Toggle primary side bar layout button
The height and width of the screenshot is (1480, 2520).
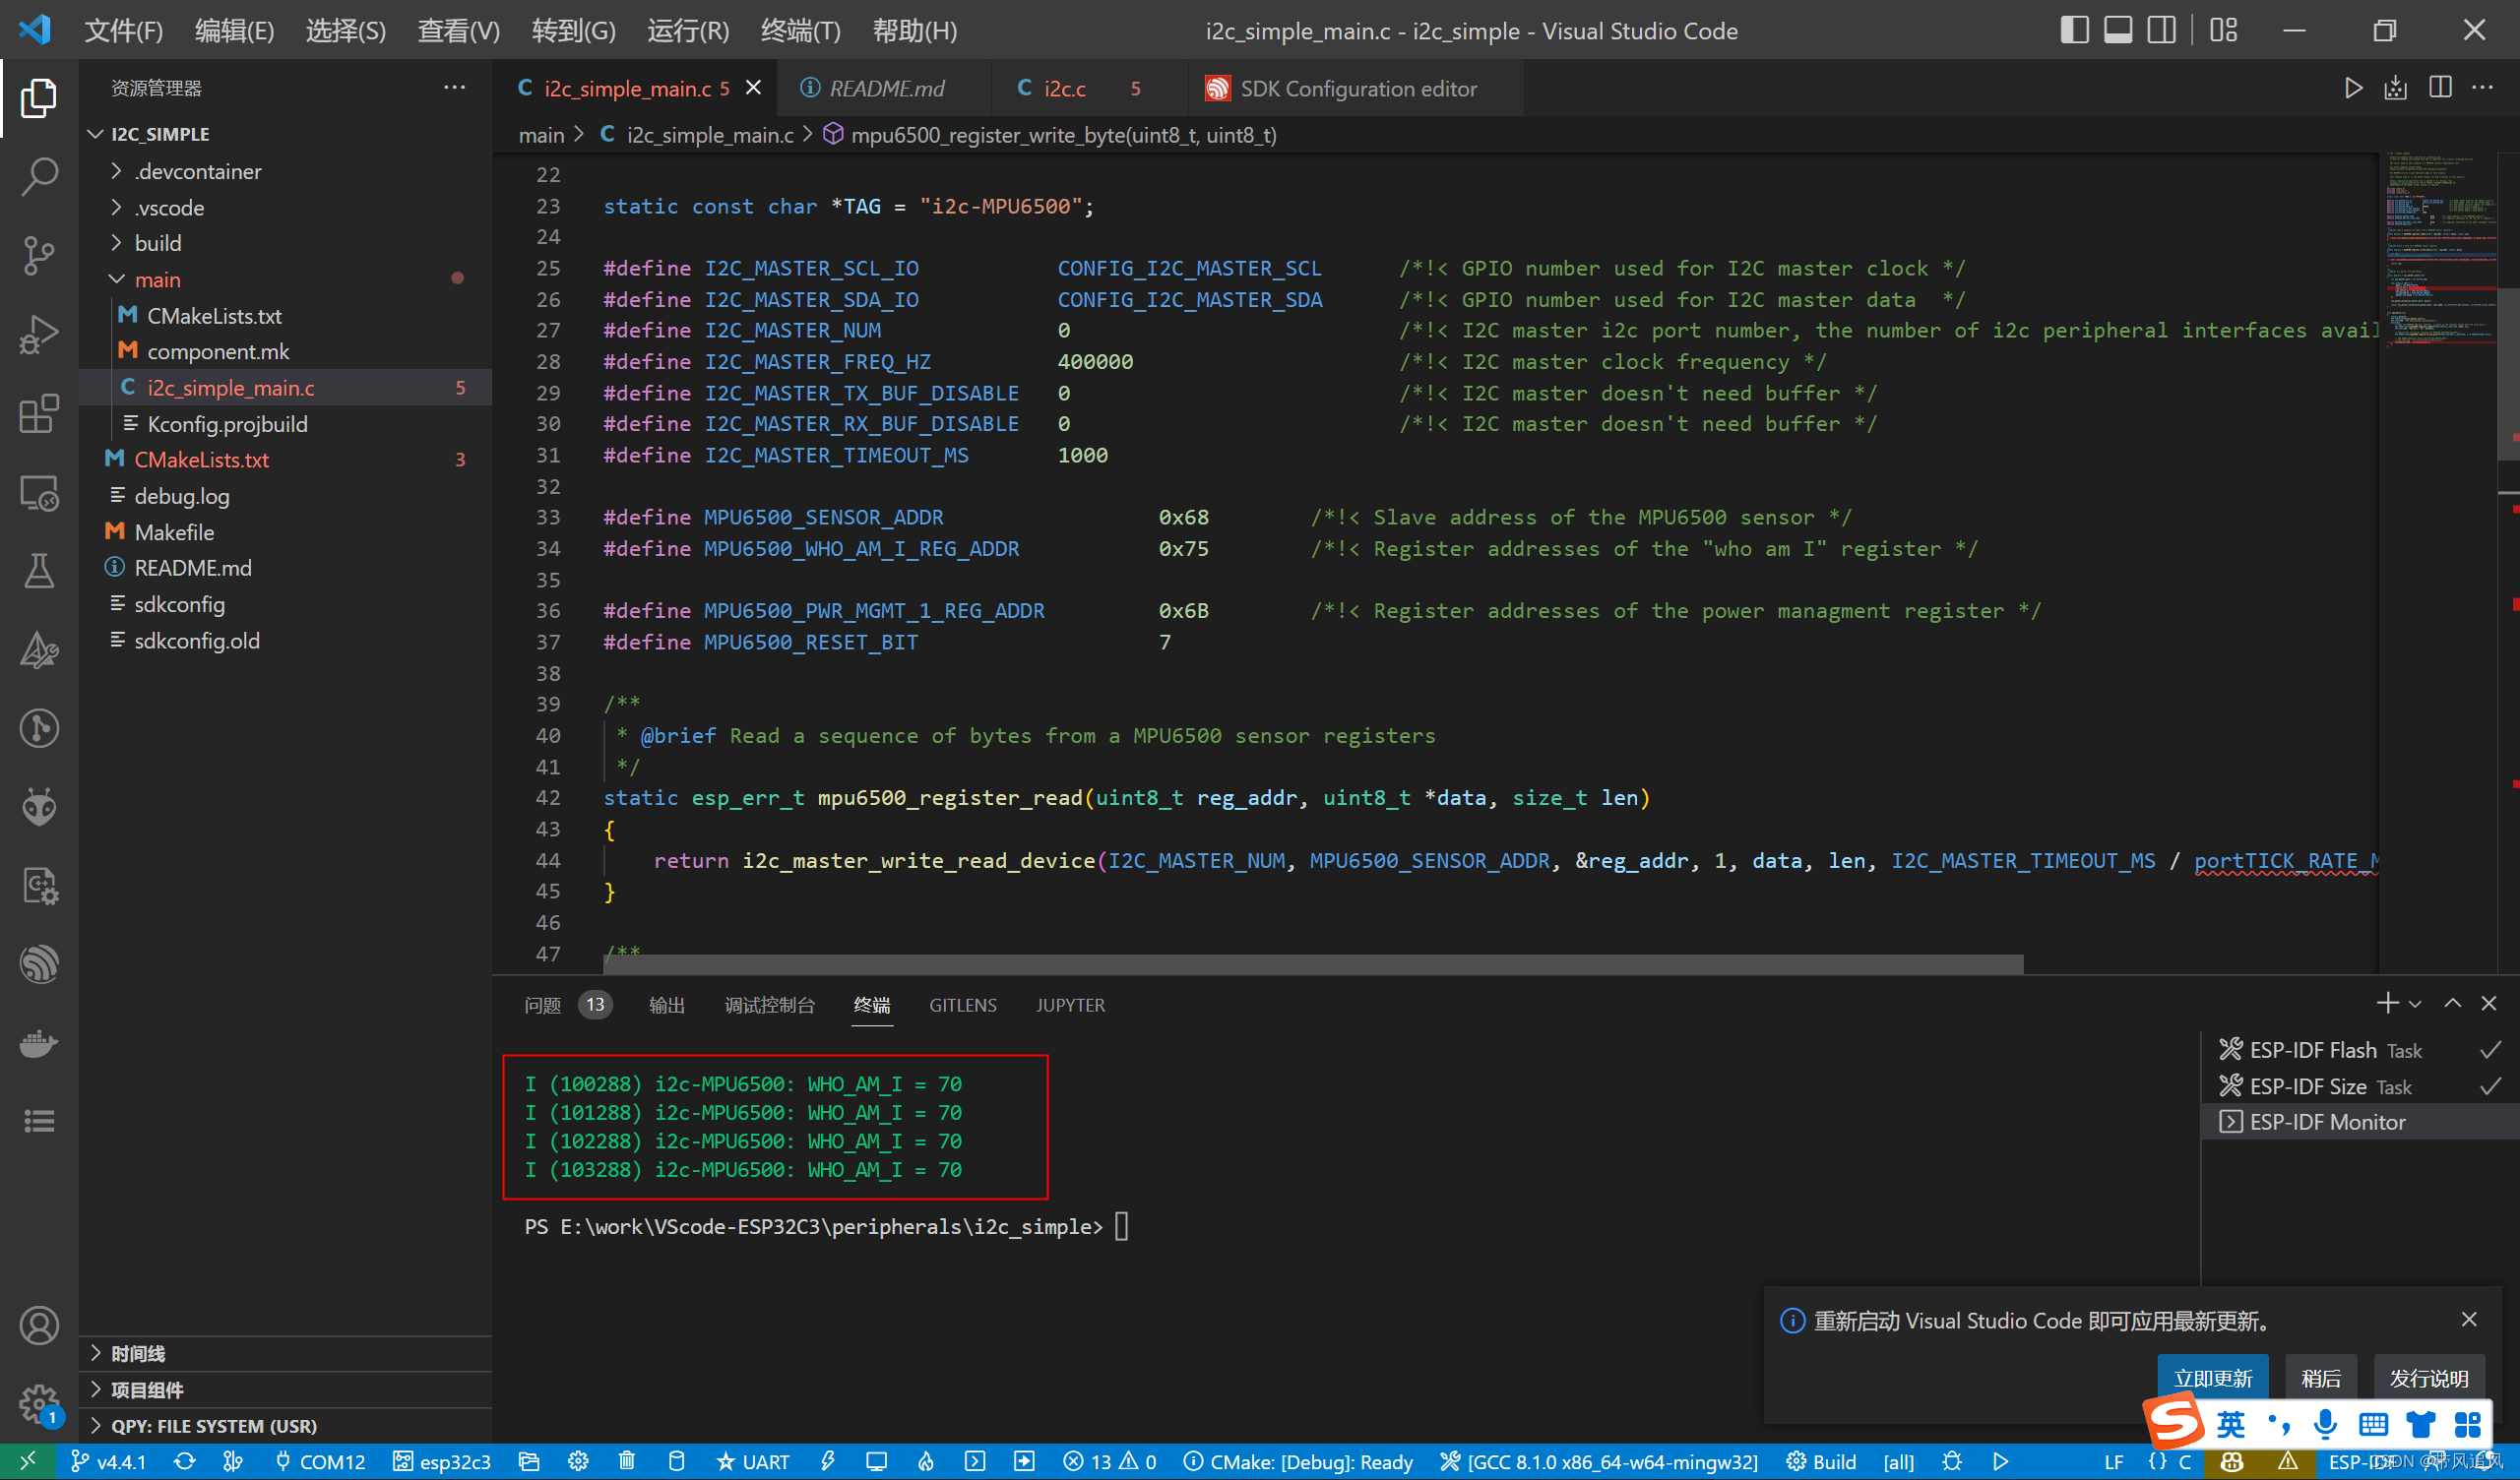(x=2074, y=30)
